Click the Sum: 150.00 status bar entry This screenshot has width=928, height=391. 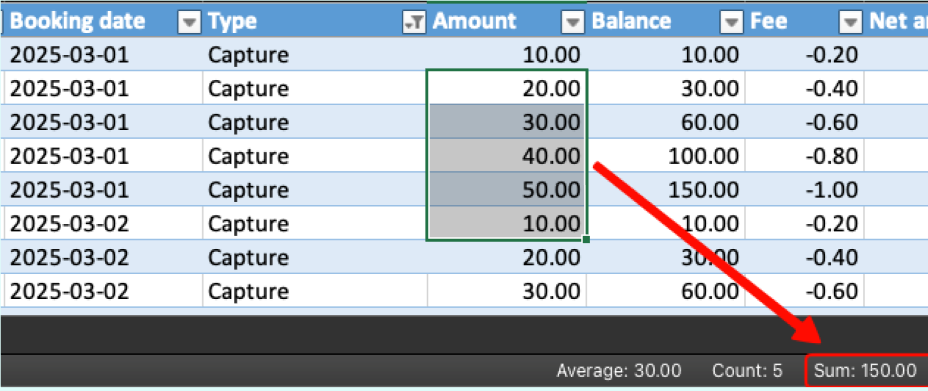click(x=865, y=371)
